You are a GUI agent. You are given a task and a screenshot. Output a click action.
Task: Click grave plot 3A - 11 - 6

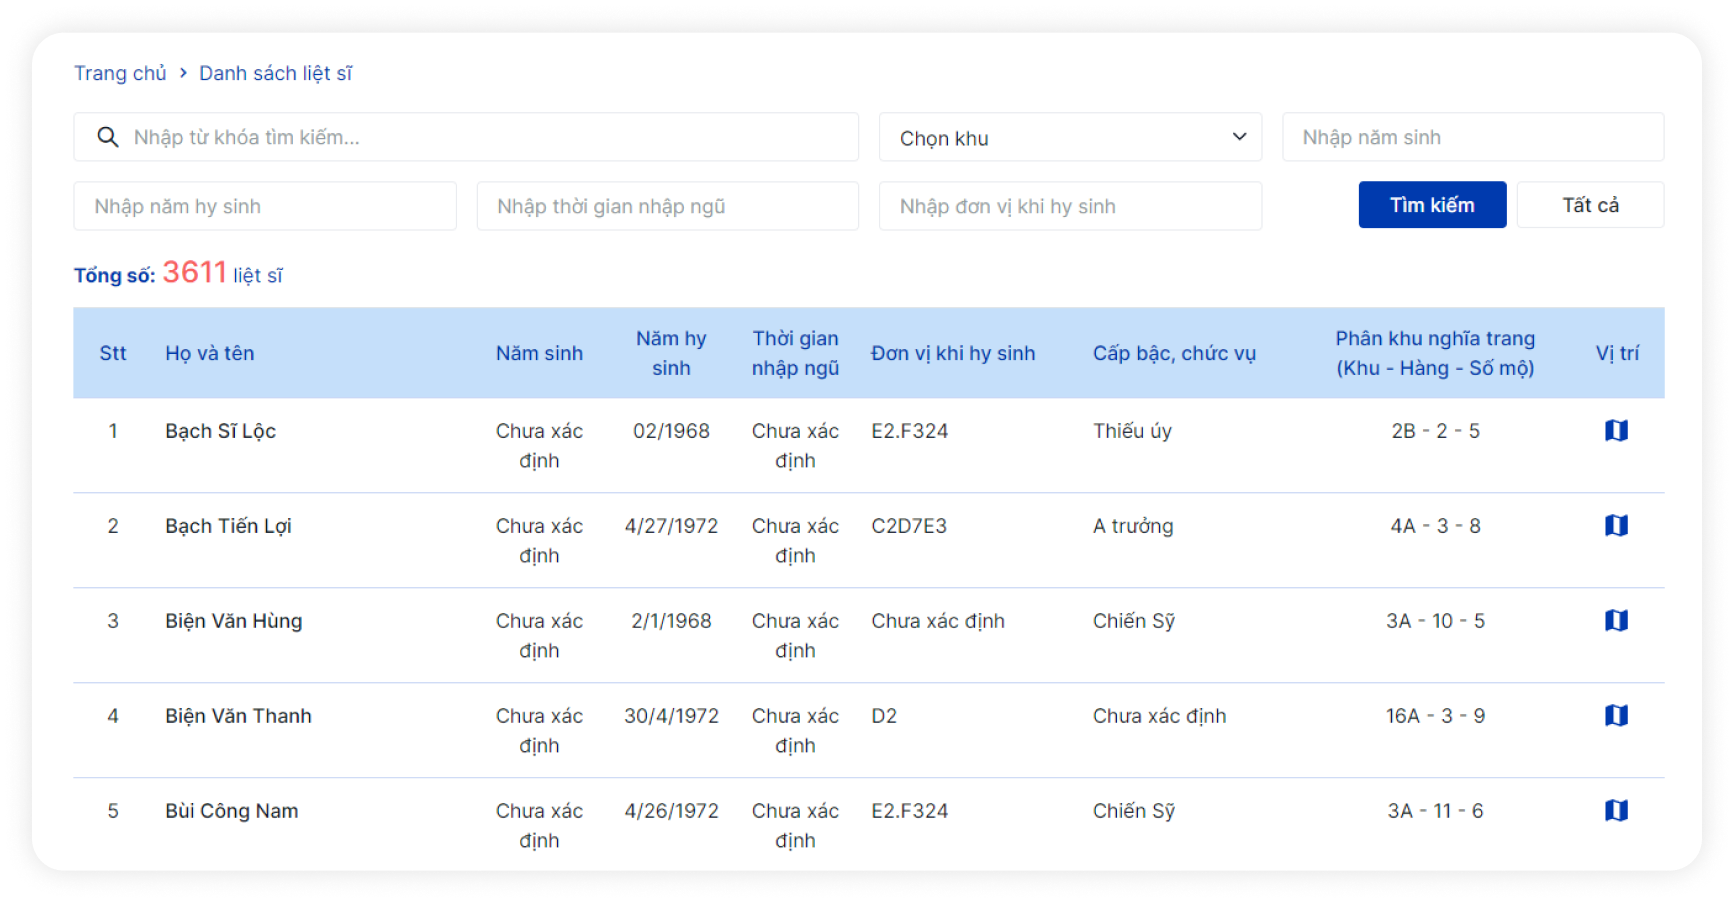(1435, 811)
